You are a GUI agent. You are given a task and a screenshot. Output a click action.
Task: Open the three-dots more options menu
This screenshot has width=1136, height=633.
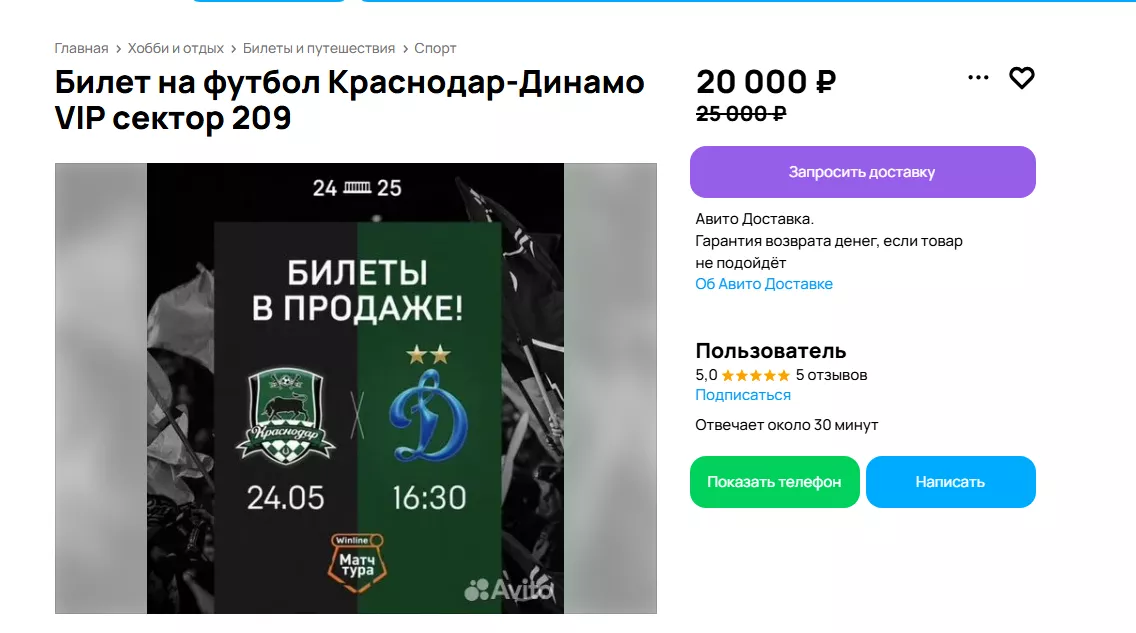978,77
